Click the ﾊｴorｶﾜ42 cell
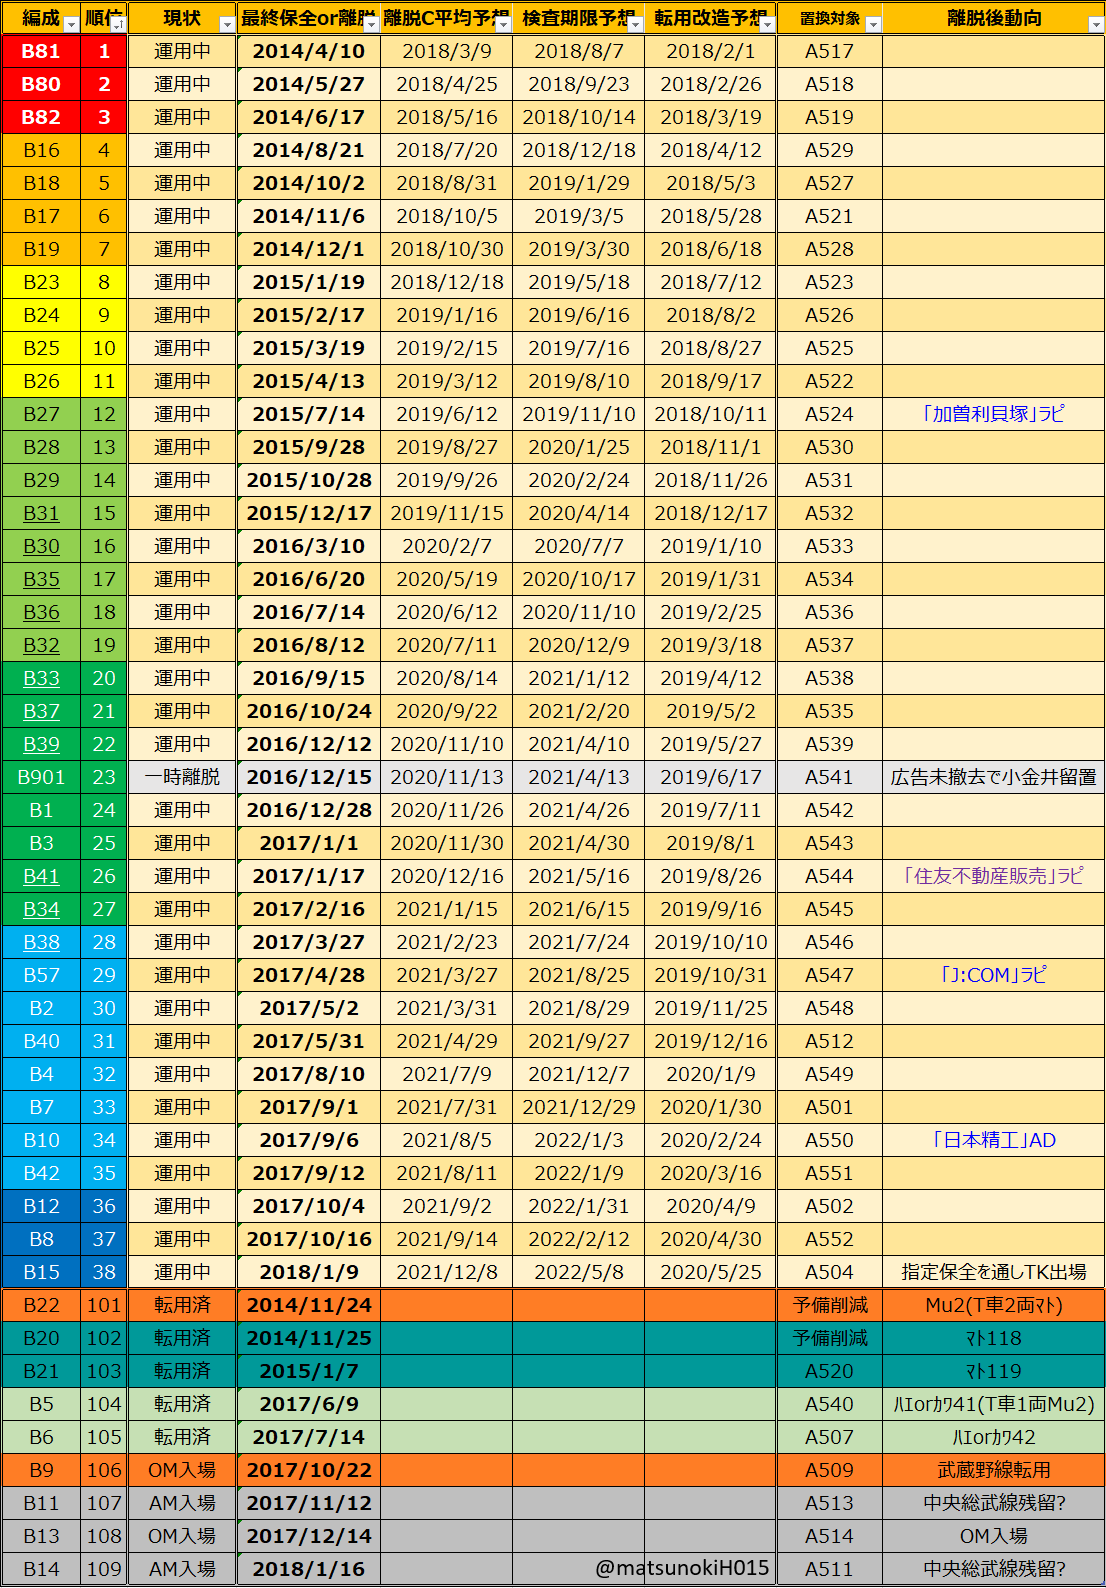This screenshot has width=1106, height=1588. [x=994, y=1437]
